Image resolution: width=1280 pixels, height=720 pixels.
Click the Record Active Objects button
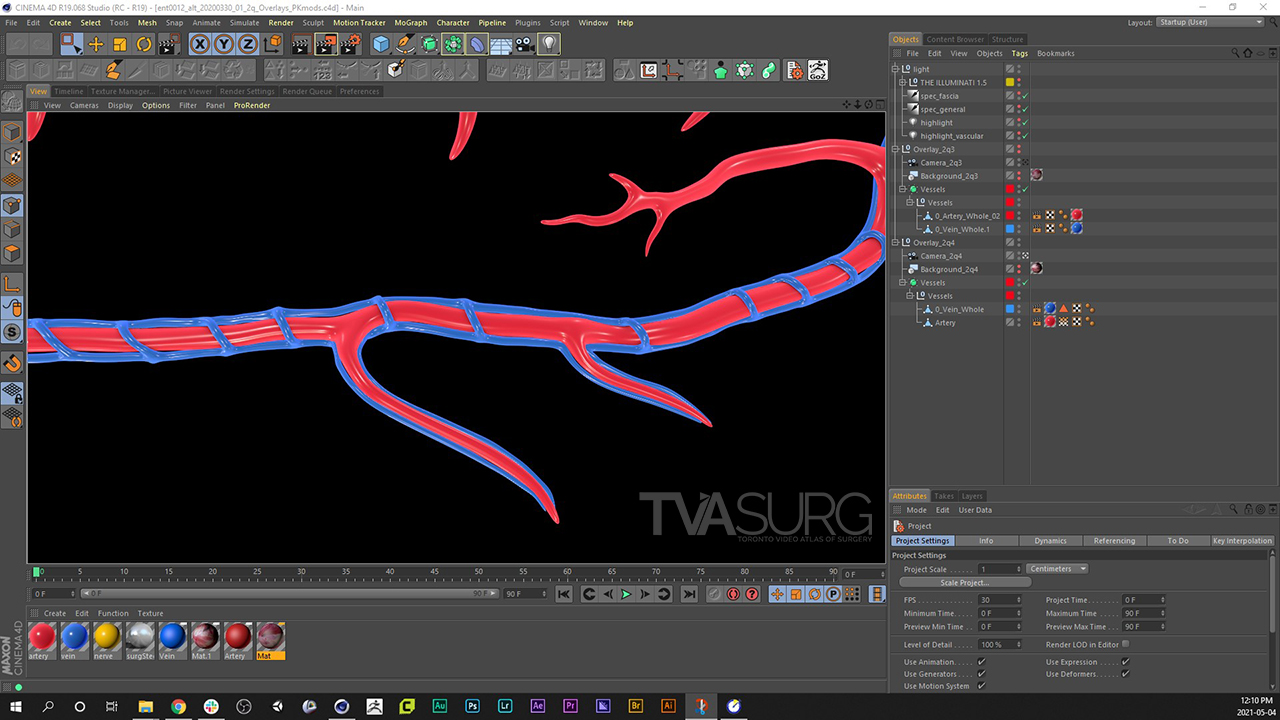coord(715,594)
